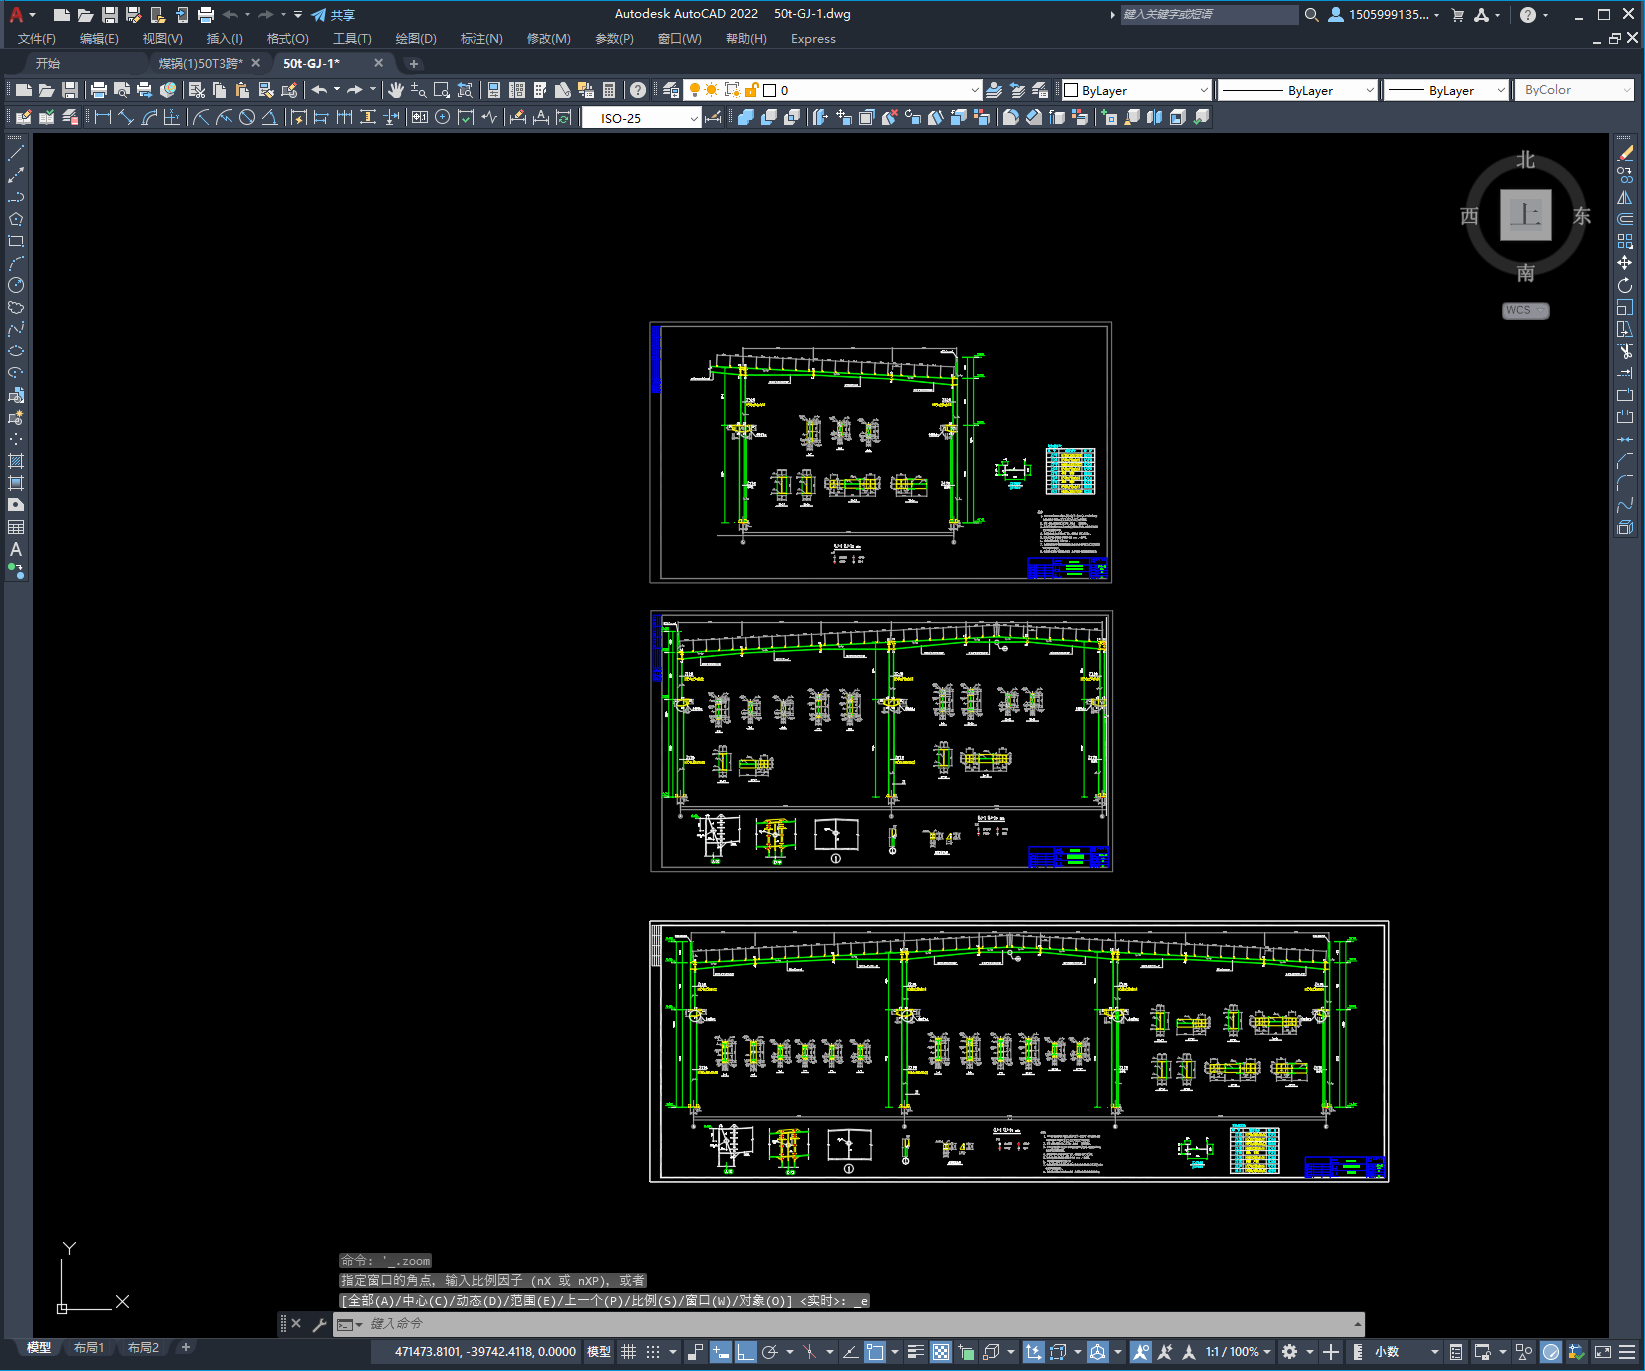Image resolution: width=1645 pixels, height=1371 pixels.
Task: Select the Erase tool in modify toolbar
Action: click(x=1625, y=153)
